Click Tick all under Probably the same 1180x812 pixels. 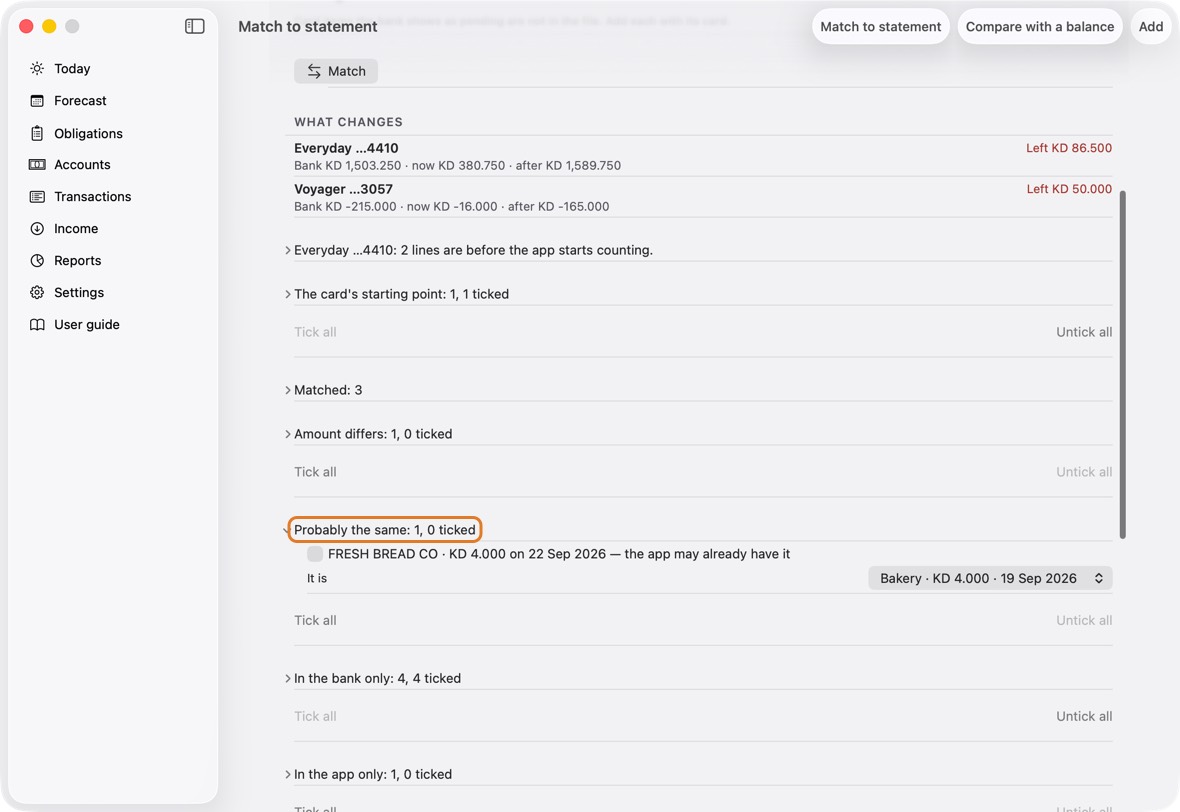point(315,620)
